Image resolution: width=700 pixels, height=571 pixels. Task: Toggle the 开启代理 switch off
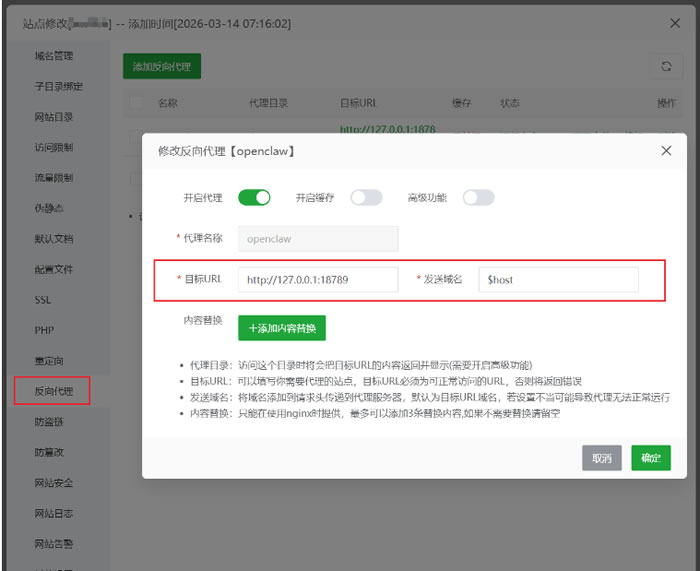(254, 198)
